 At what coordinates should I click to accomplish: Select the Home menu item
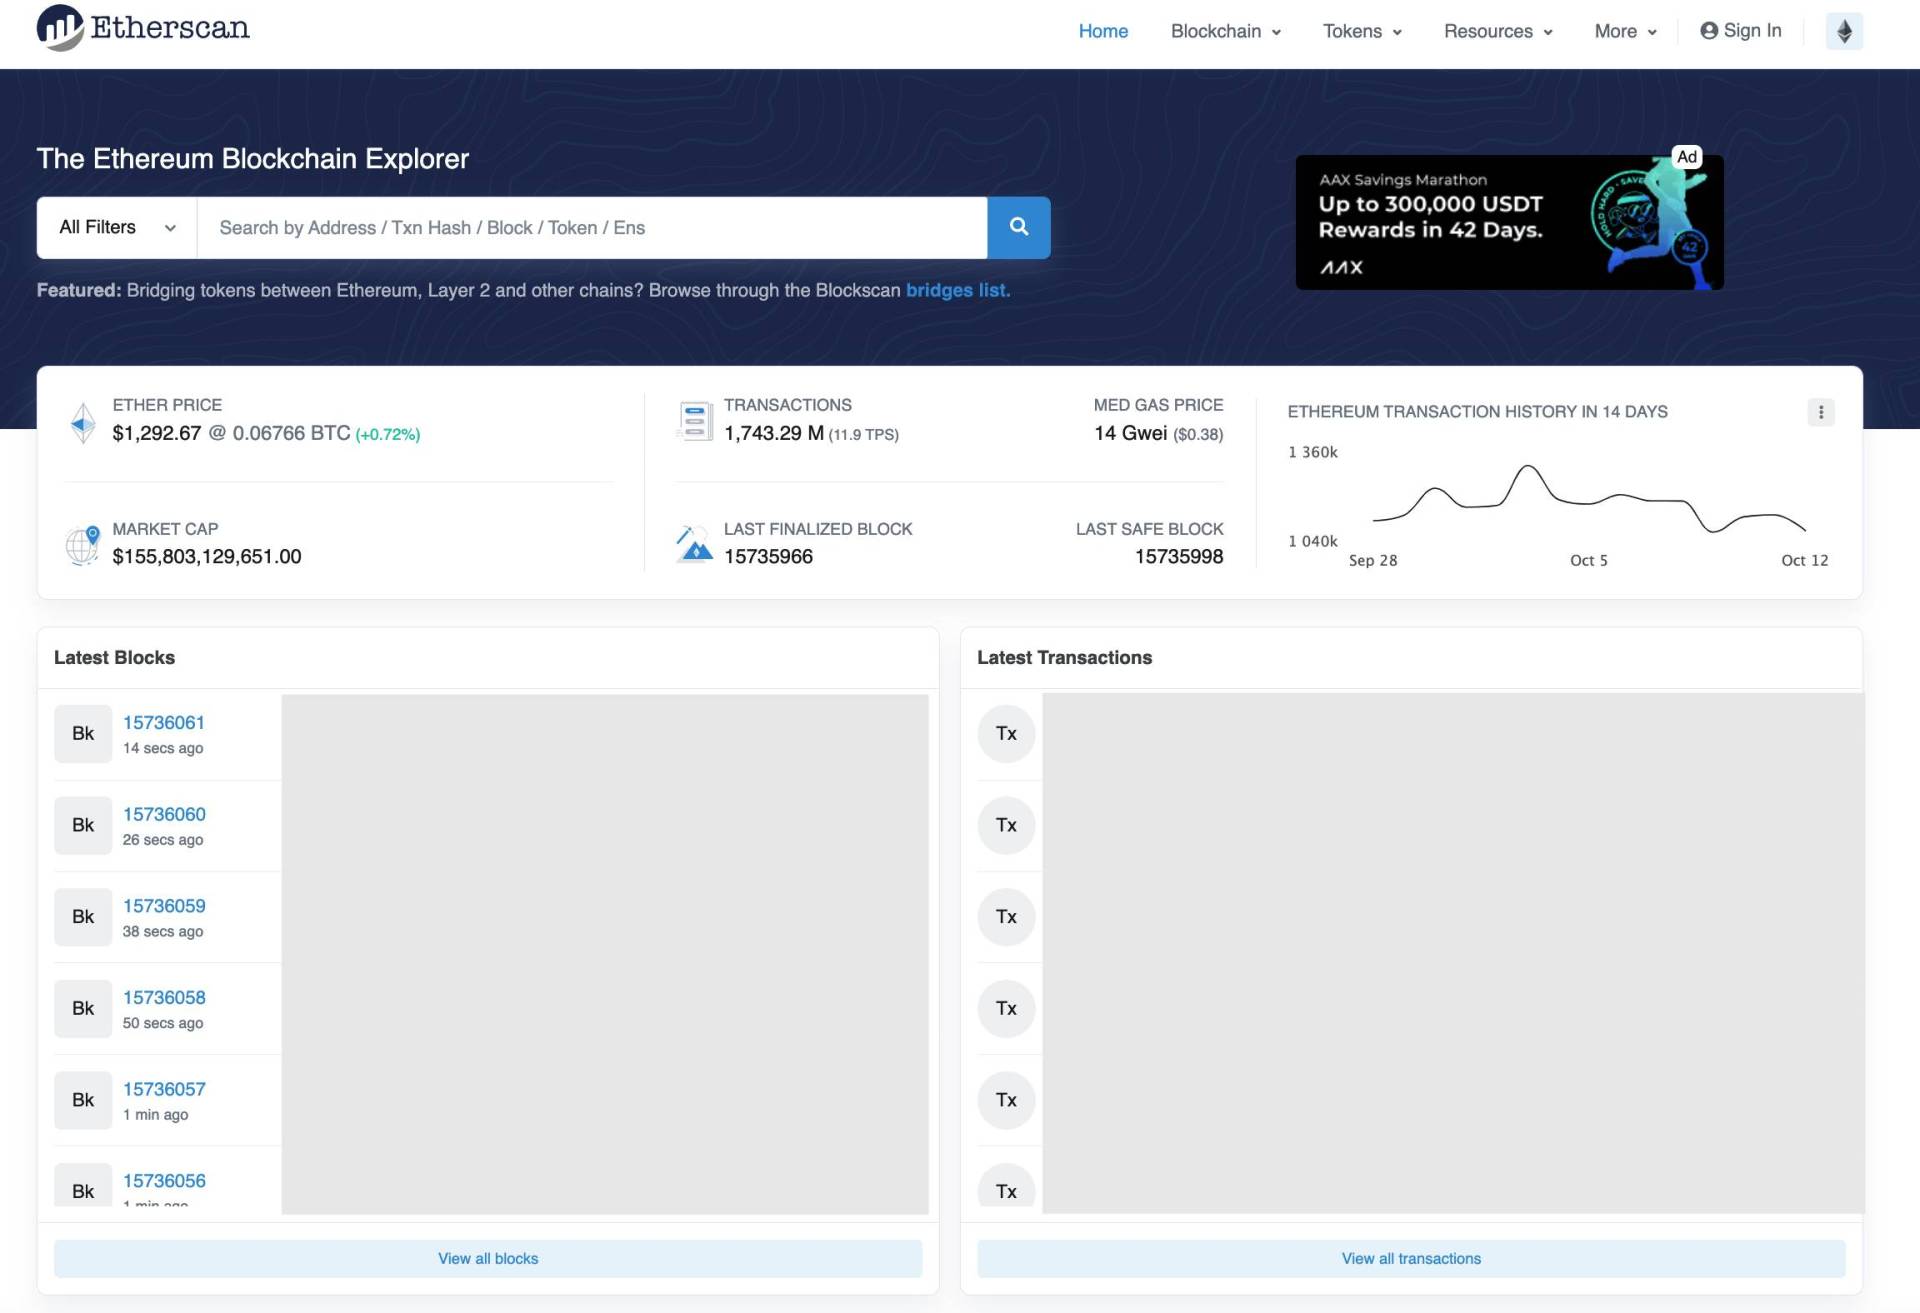tap(1103, 31)
